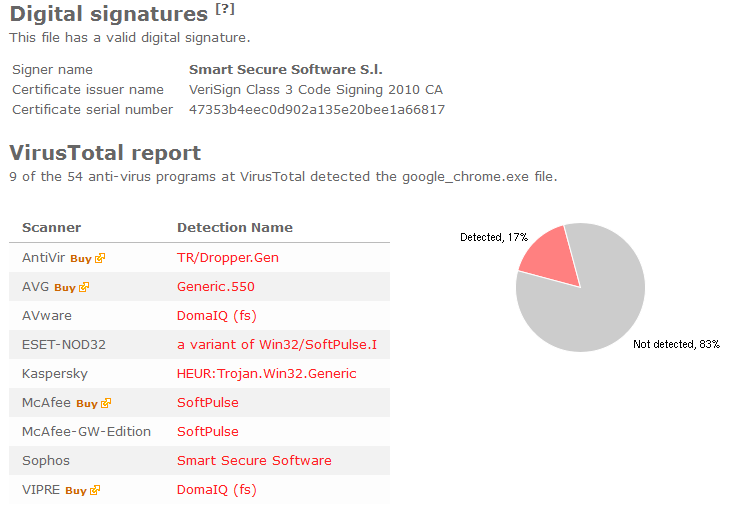Click the external link icon beside McAfee Buy
Screen dimensions: 731x511
(x=106, y=403)
